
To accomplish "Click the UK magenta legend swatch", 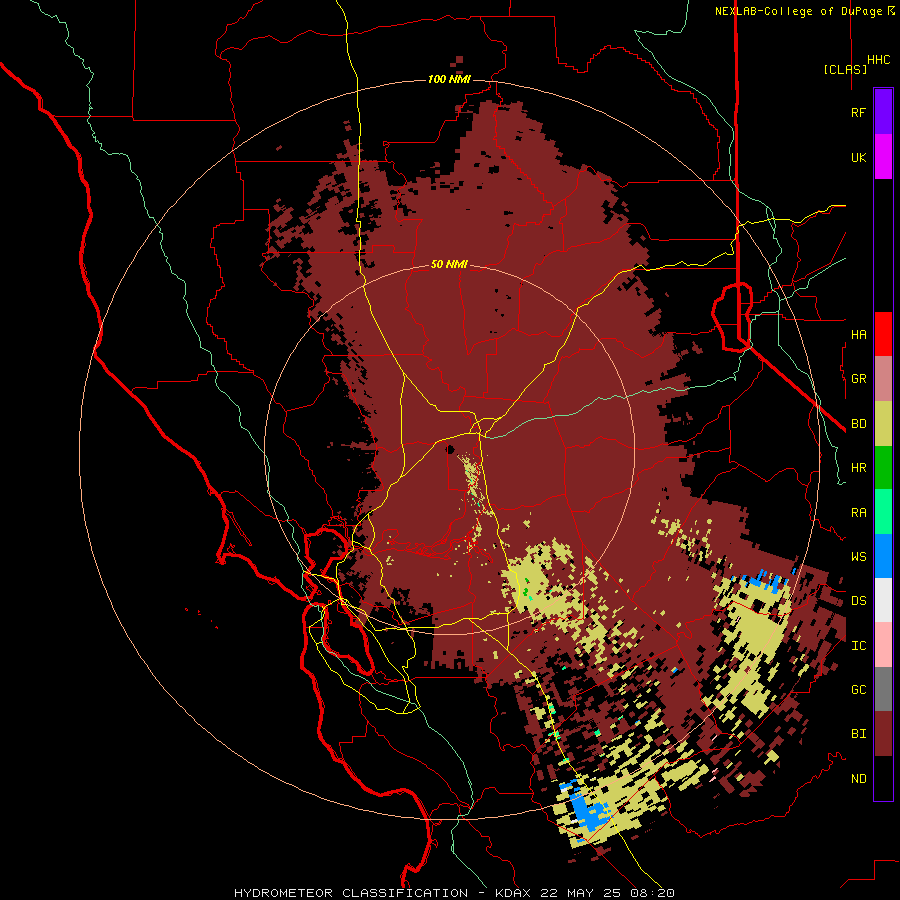I will click(883, 157).
